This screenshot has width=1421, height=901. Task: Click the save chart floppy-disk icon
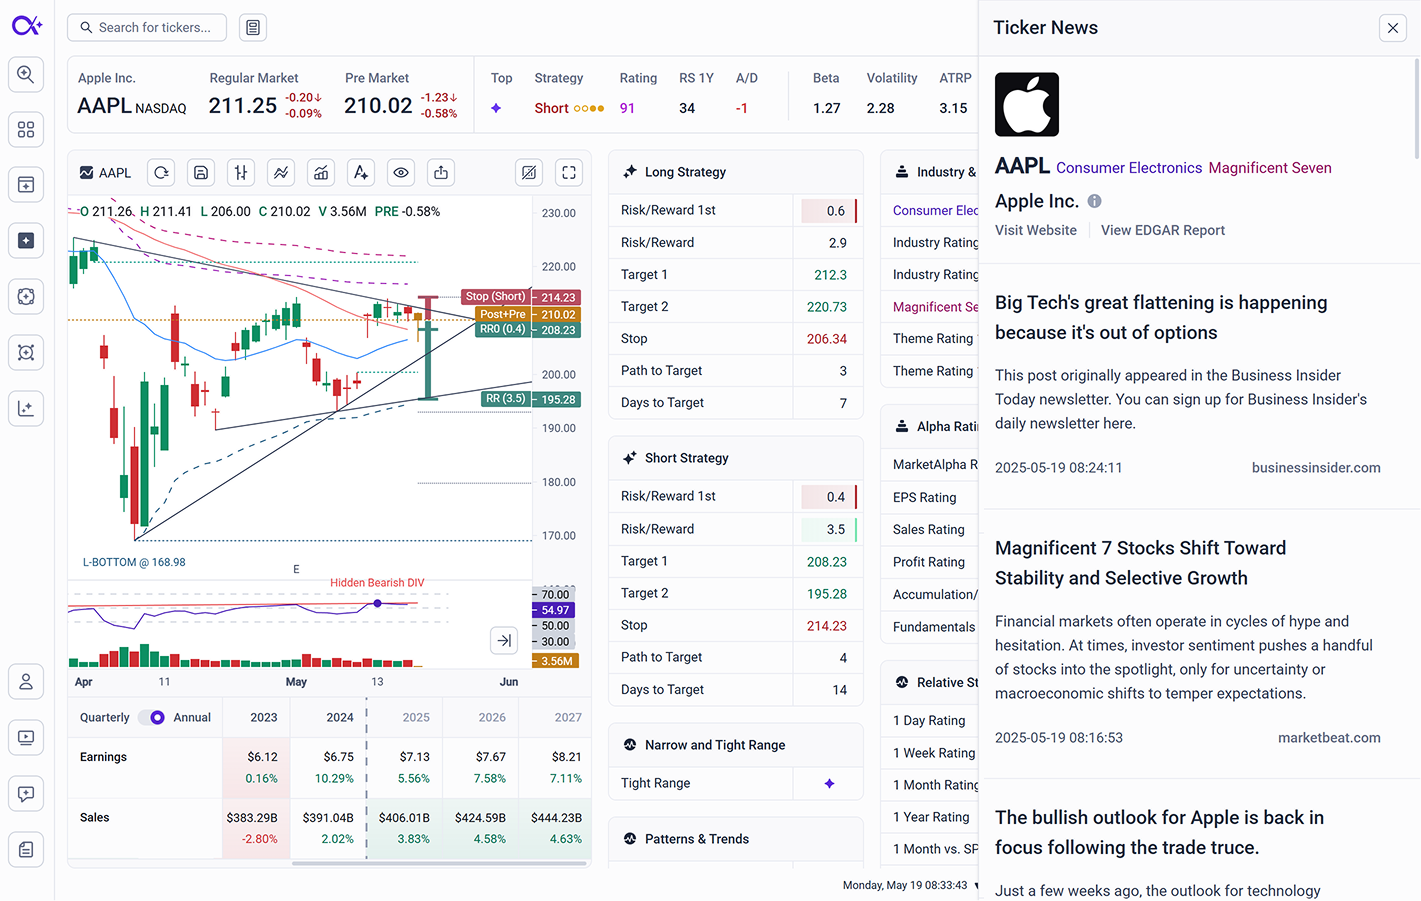pyautogui.click(x=201, y=173)
